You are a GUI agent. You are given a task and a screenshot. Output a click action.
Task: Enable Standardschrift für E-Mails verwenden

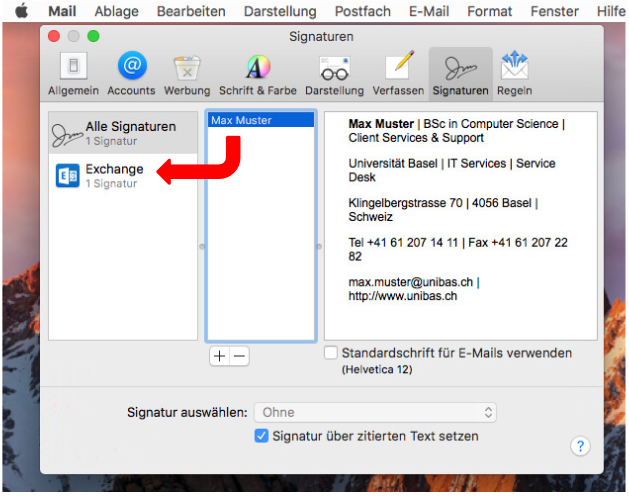tap(331, 353)
